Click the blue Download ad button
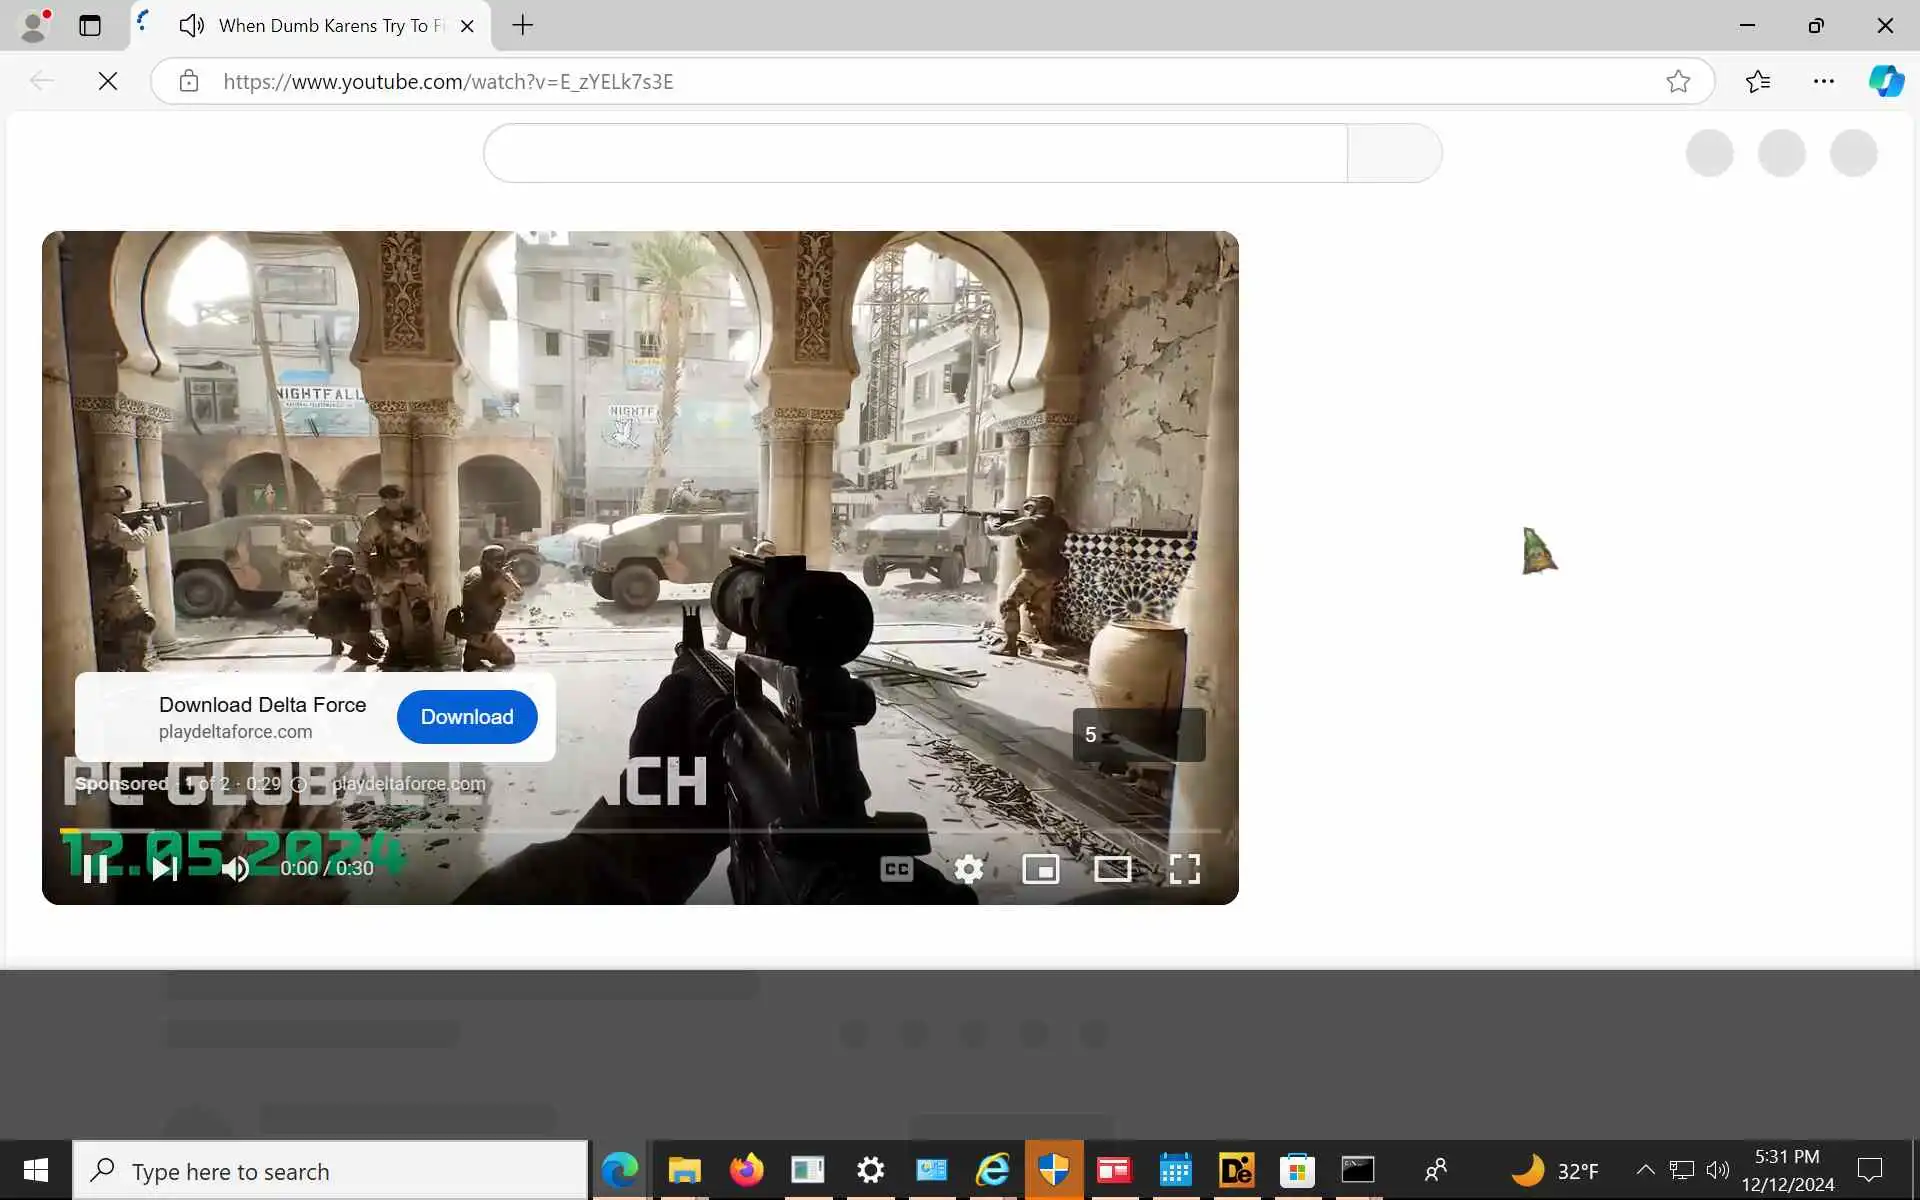1920x1200 pixels. click(x=466, y=717)
